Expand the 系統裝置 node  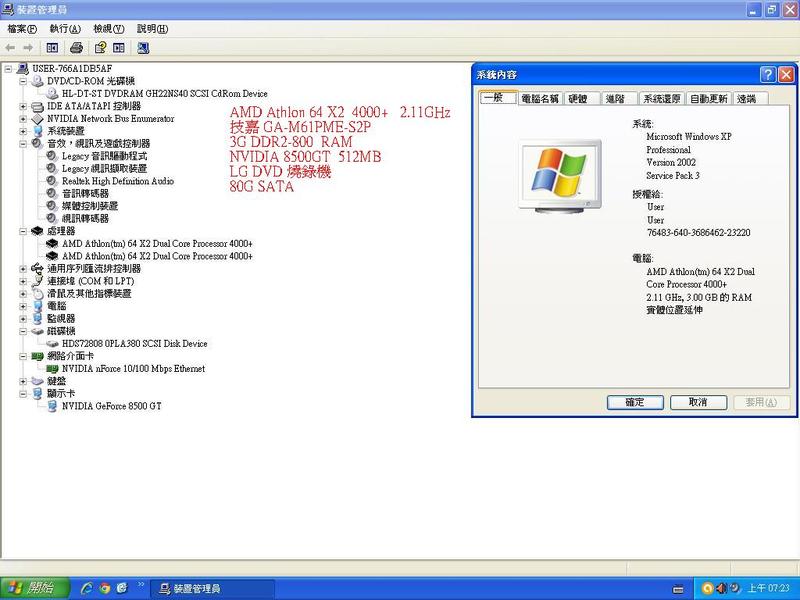tap(23, 131)
